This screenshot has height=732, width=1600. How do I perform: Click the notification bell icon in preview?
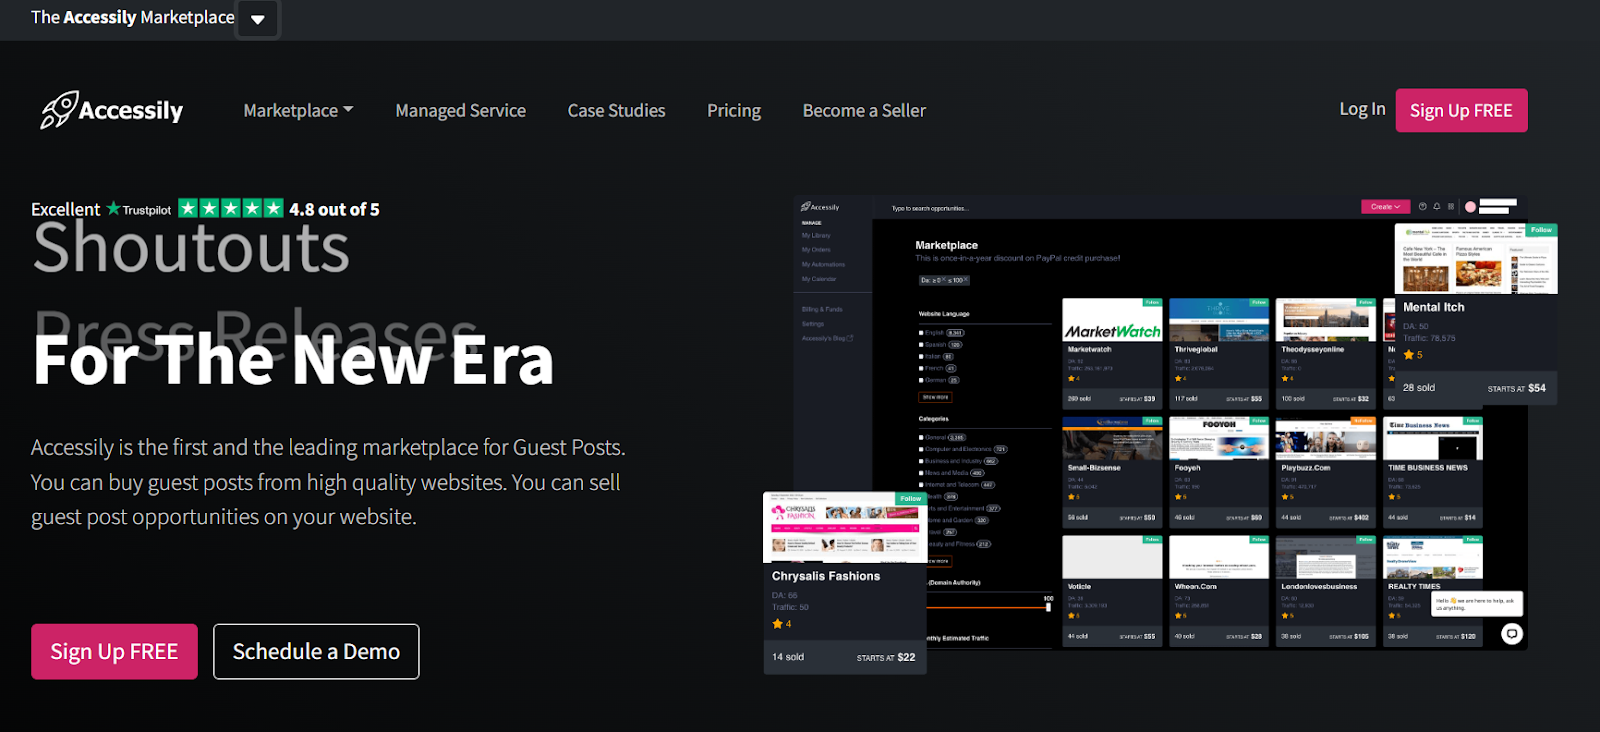[x=1437, y=207]
